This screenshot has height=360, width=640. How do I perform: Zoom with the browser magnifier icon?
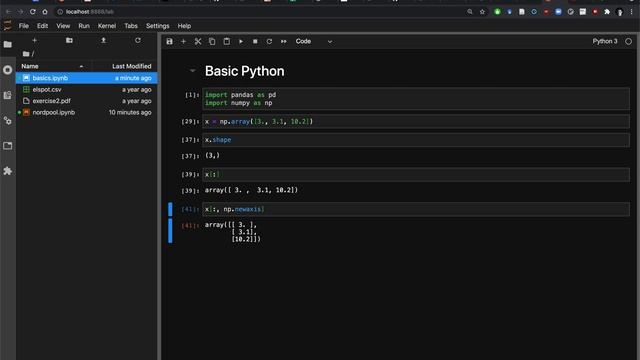470,12
